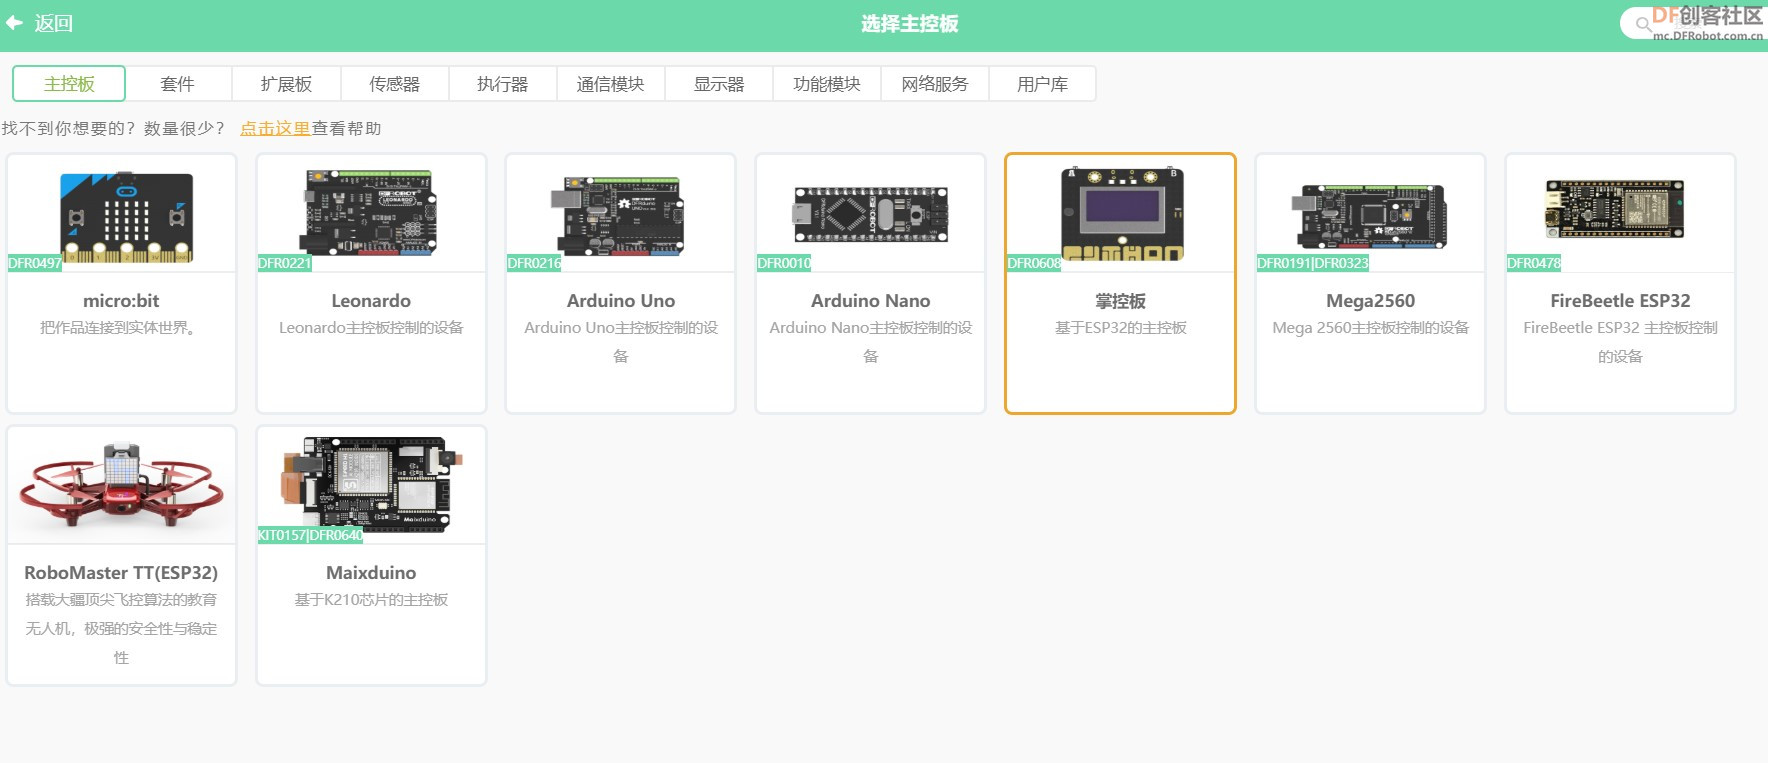Screen dimensions: 1768x763
Task: Select the RoboMaster TT drone image
Action: click(121, 484)
